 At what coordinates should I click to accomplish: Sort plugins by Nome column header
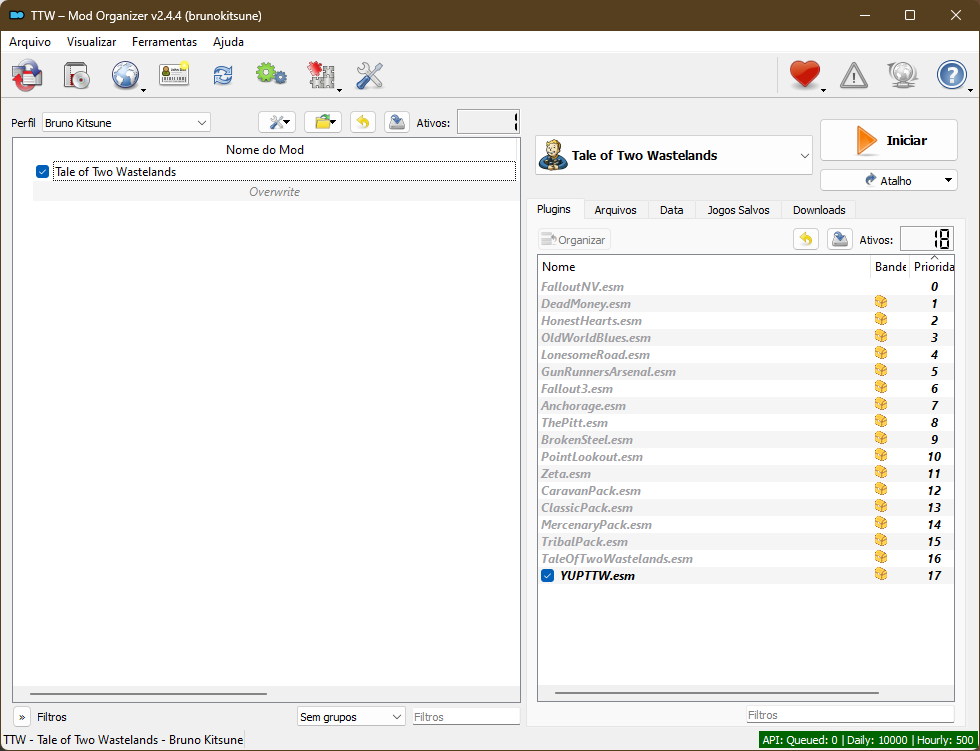click(704, 267)
